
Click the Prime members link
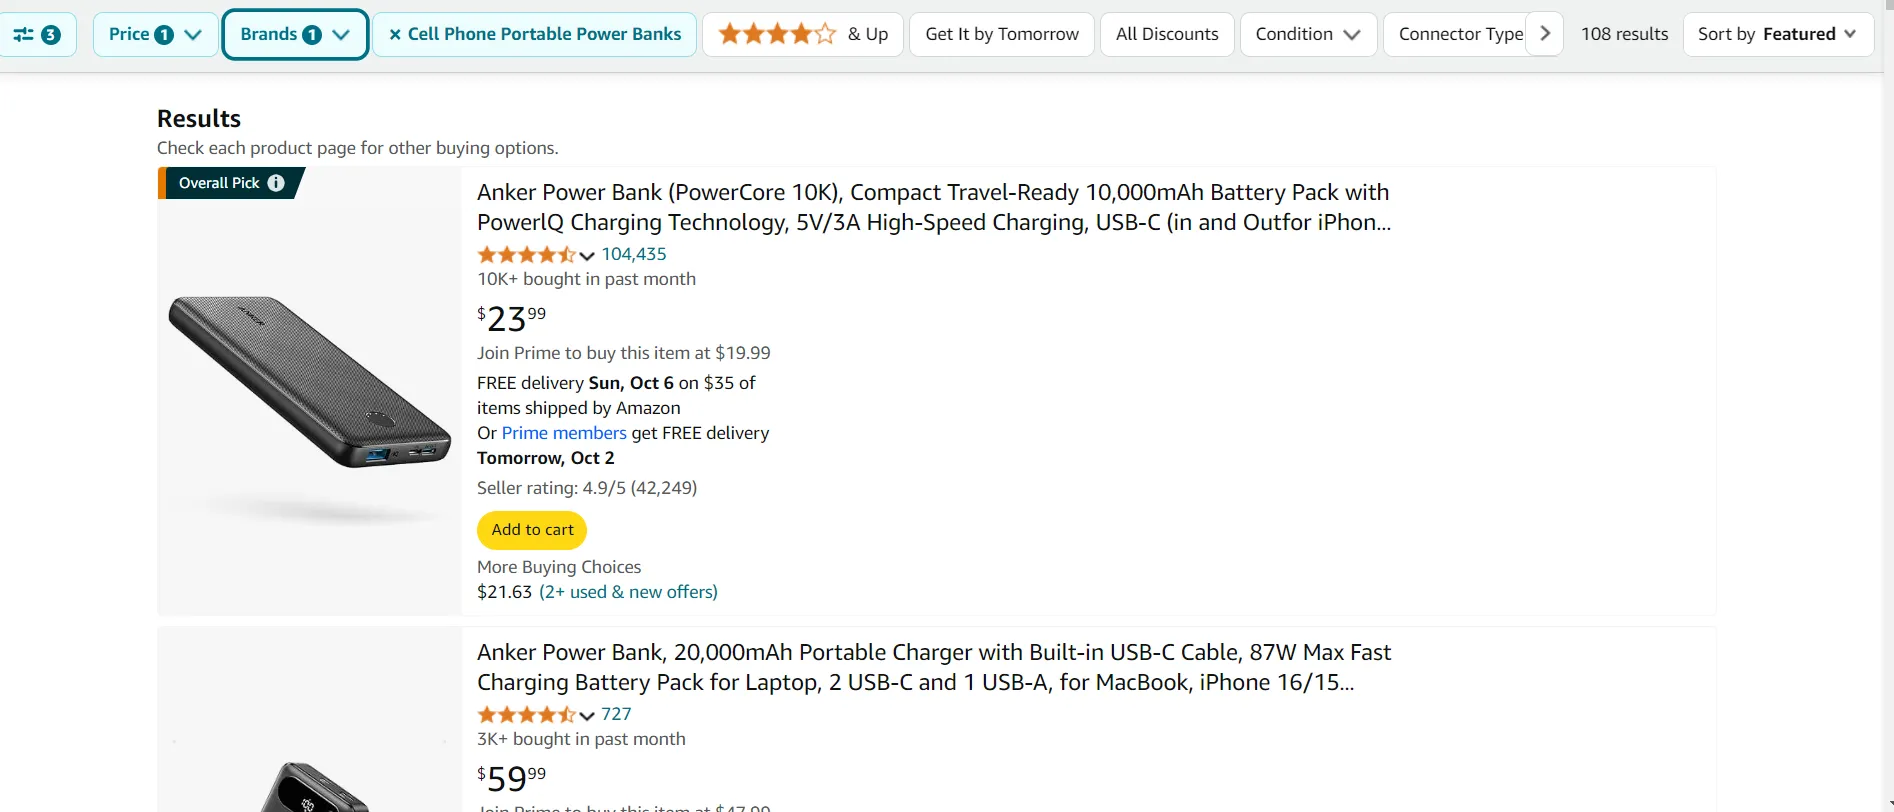point(563,432)
